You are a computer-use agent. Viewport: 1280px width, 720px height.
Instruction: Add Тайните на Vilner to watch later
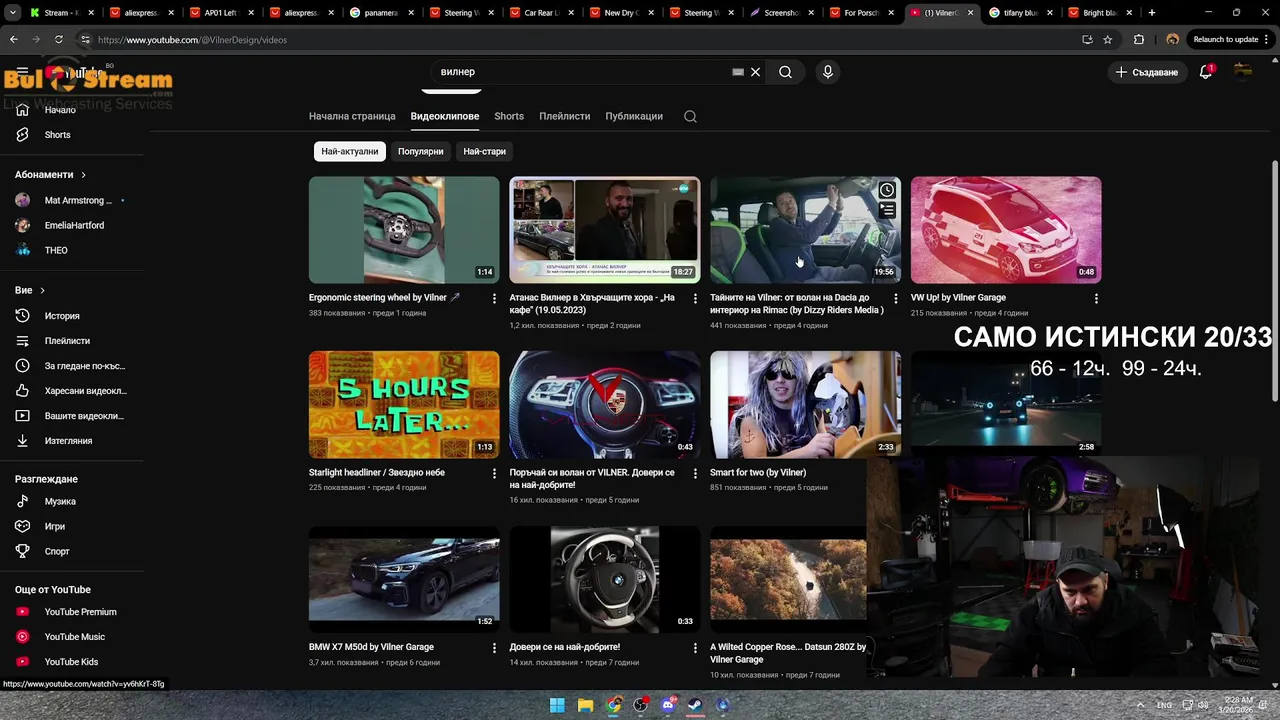click(x=886, y=190)
